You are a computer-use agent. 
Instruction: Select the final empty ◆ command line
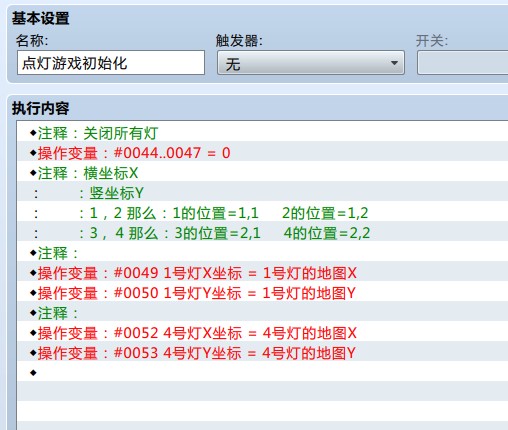263,372
